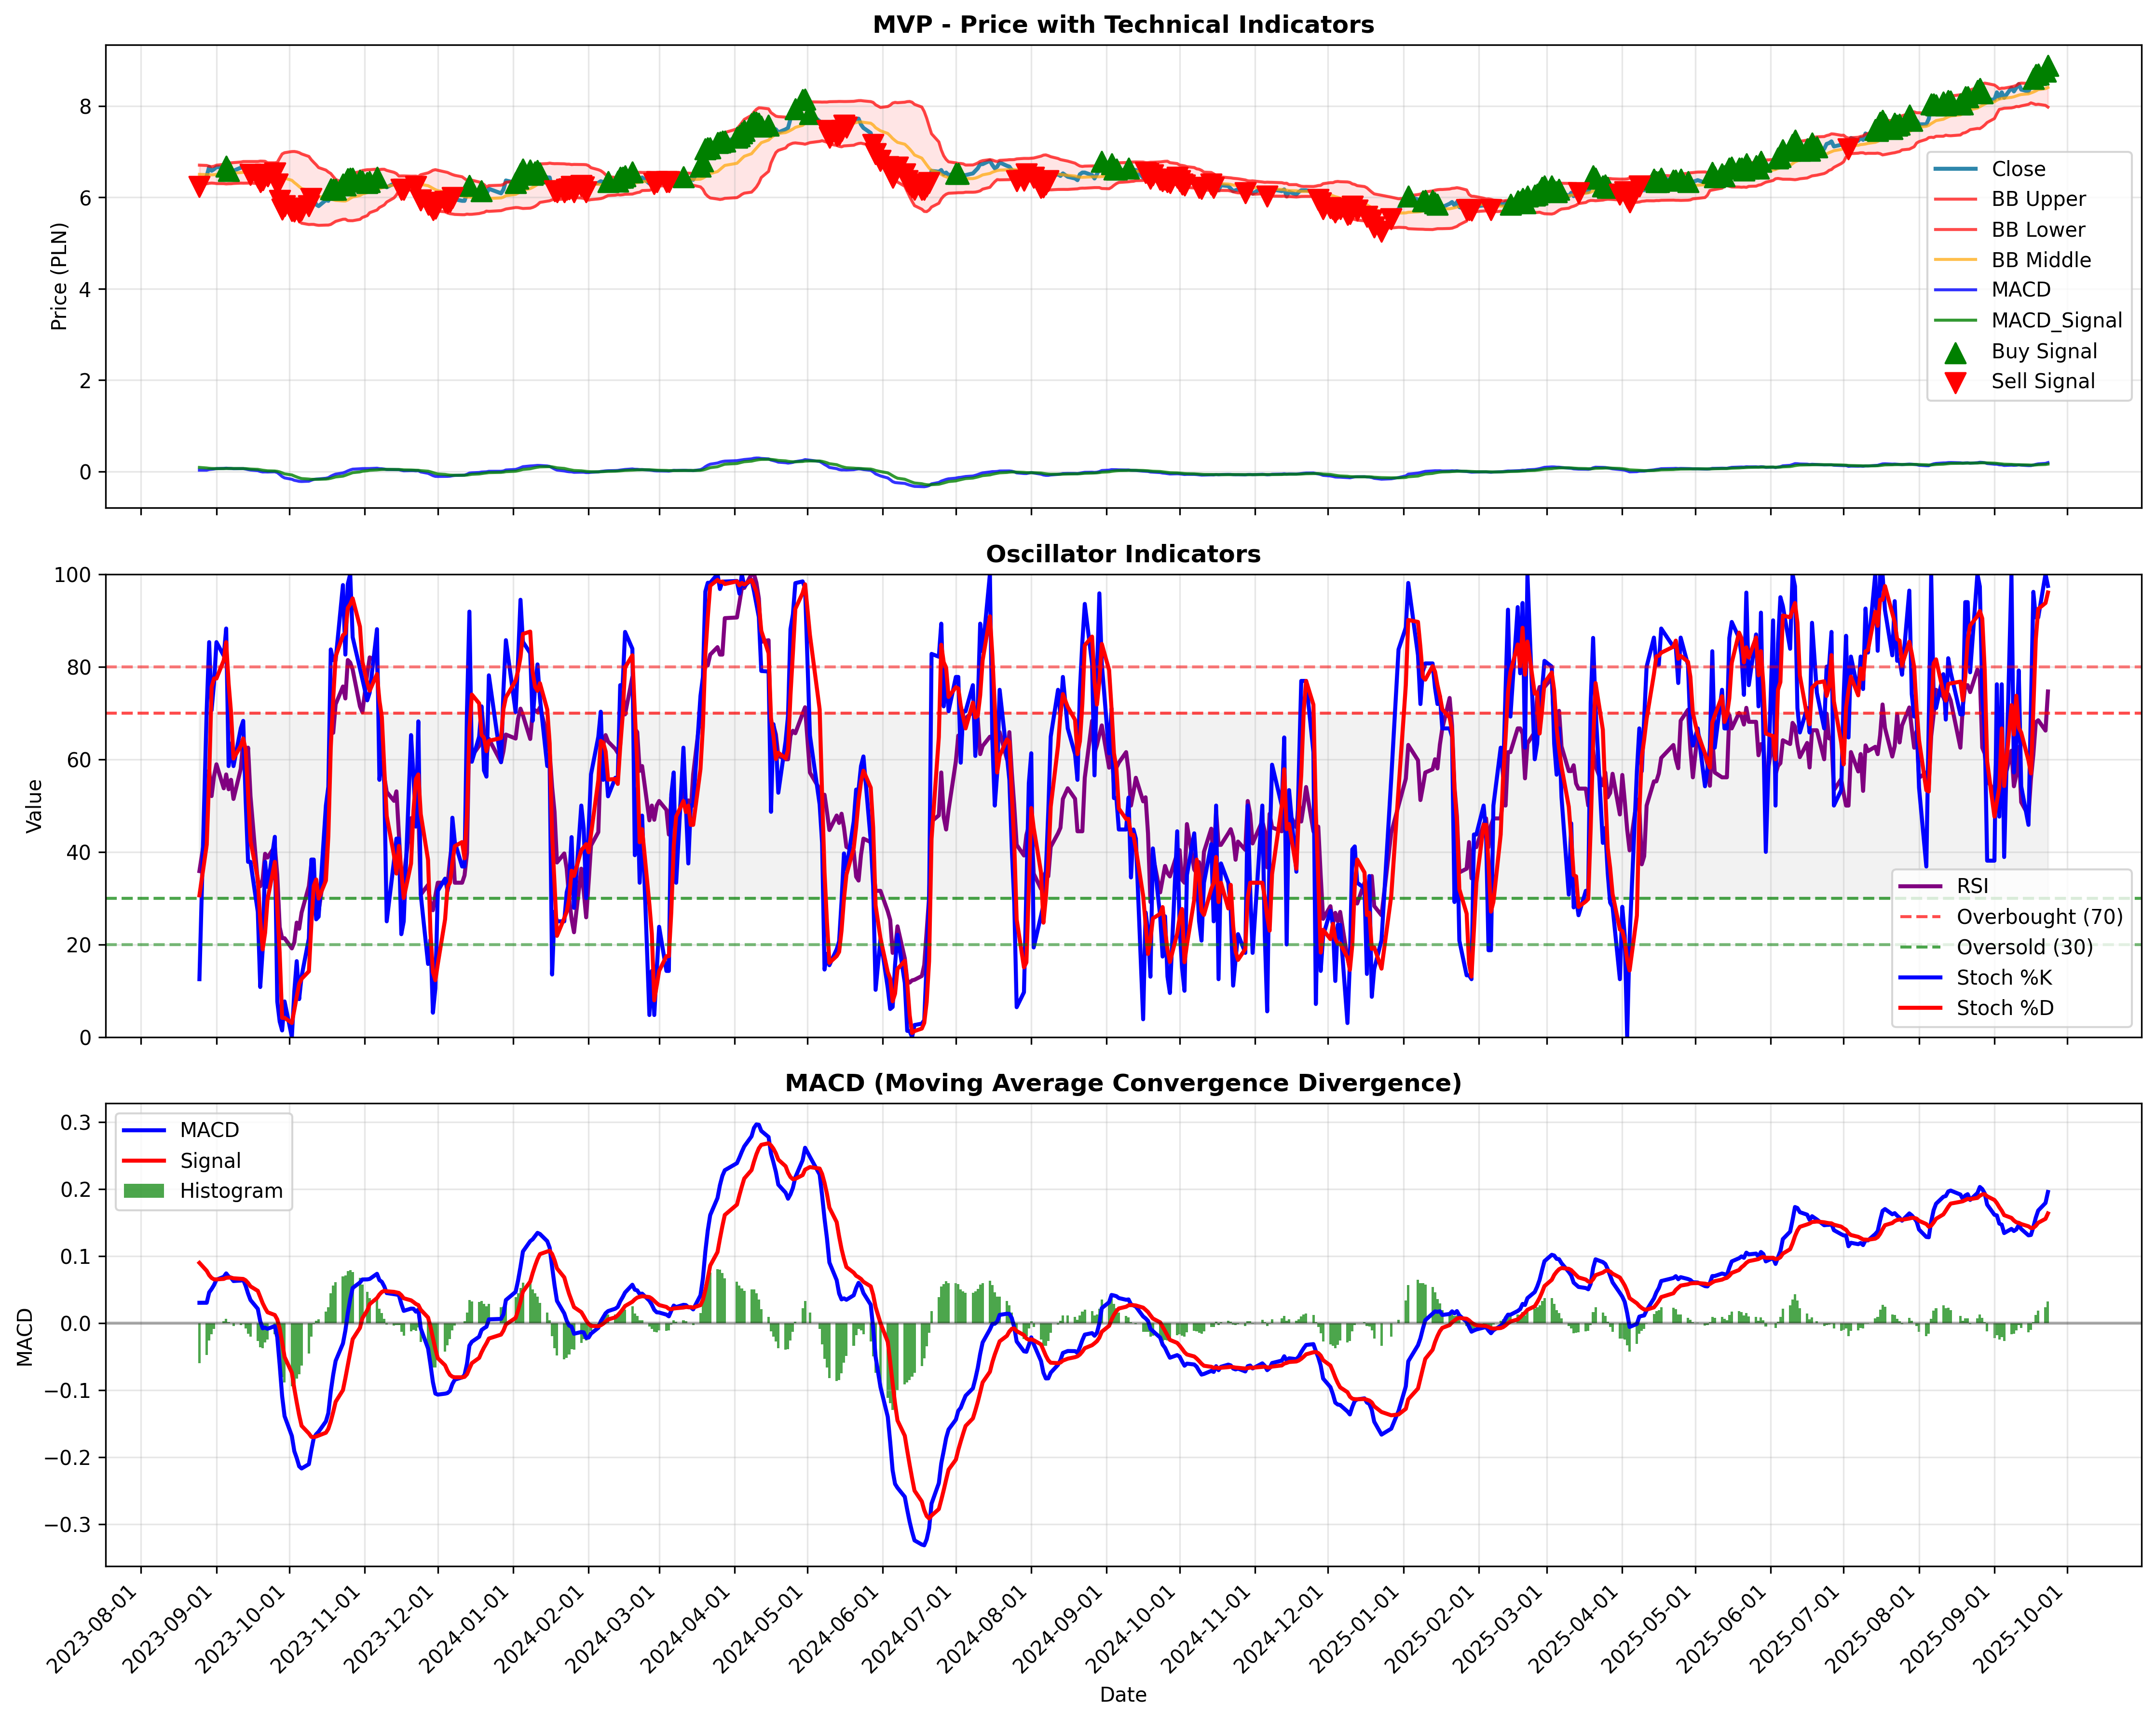Click the Buy Signal triangle legend icon

tap(1955, 352)
